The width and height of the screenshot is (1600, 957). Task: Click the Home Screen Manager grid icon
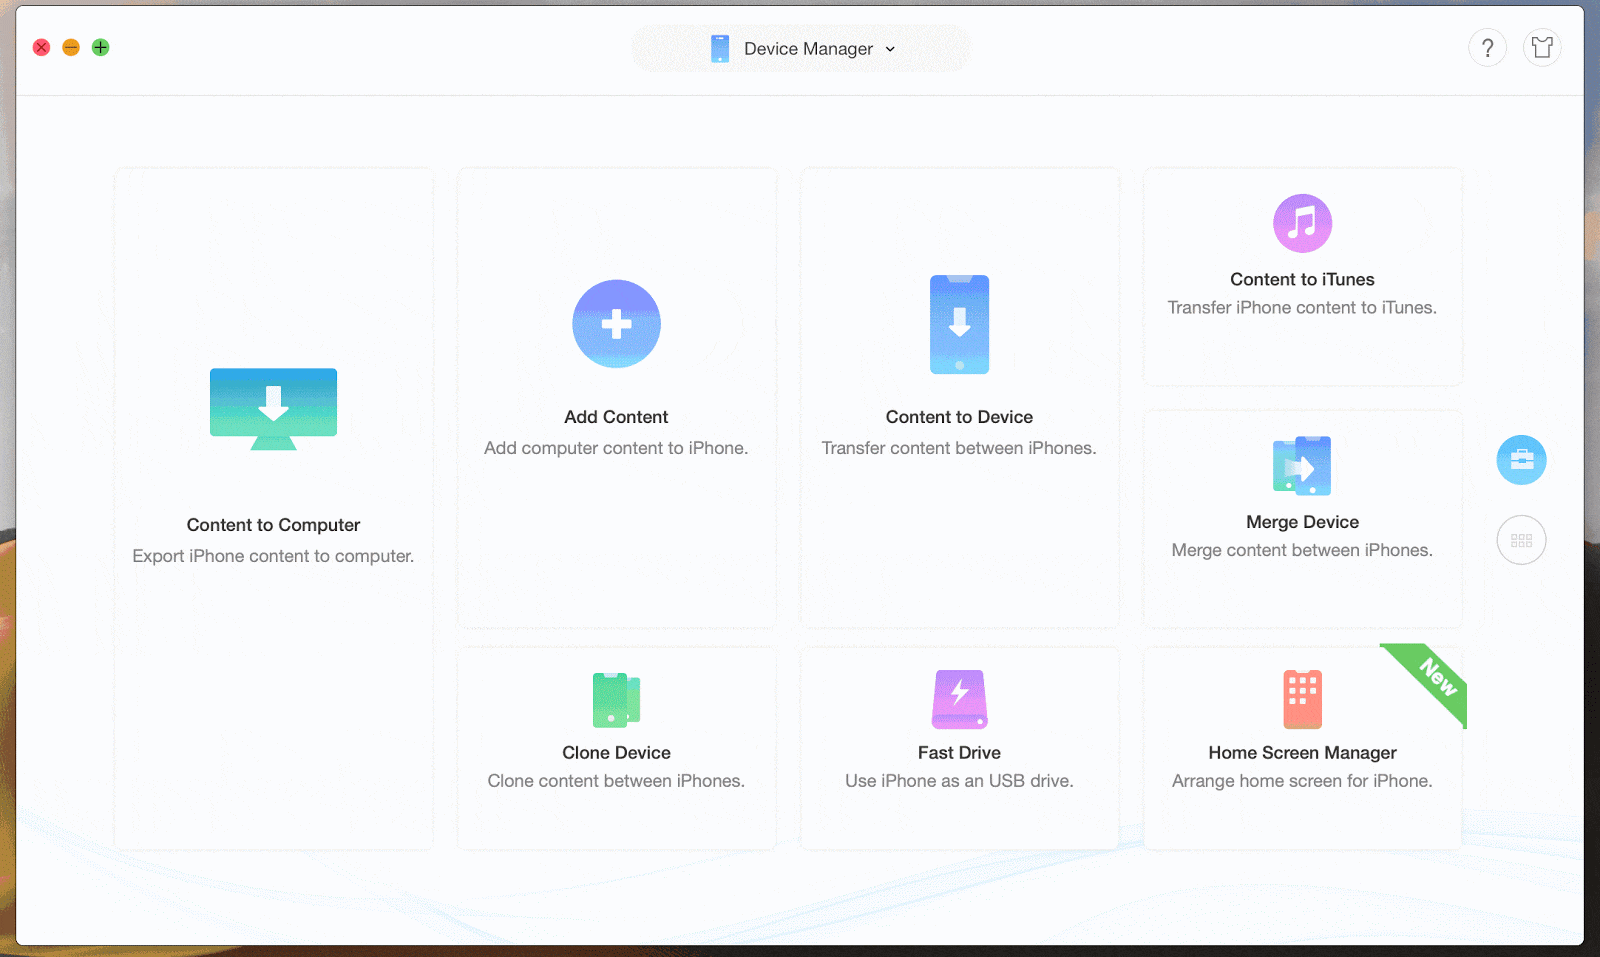point(1302,700)
